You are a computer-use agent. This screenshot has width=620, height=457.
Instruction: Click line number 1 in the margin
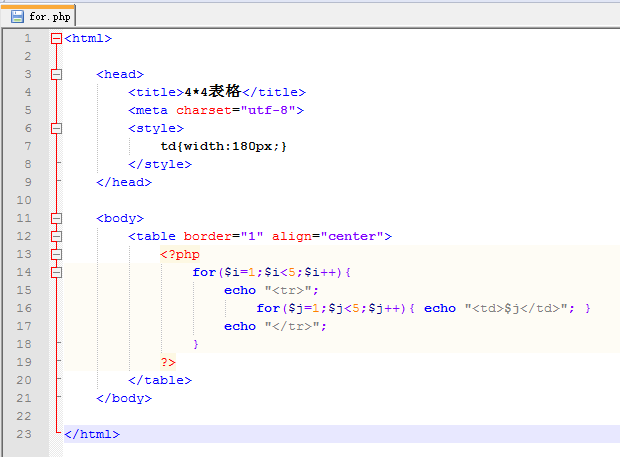28,38
